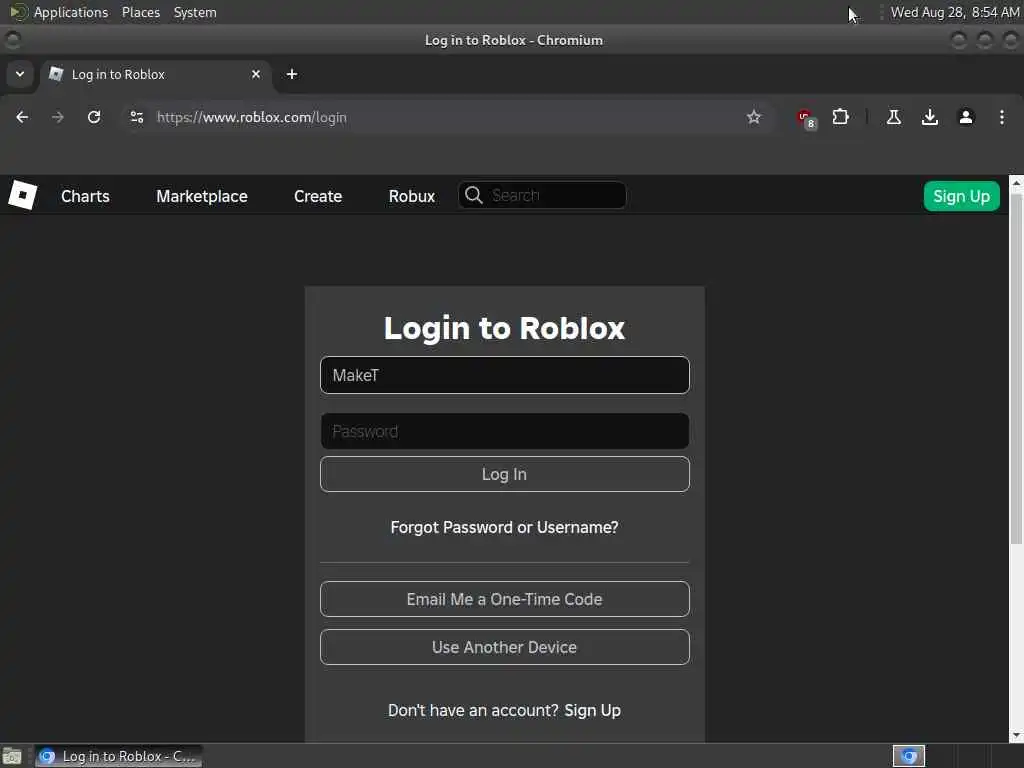Screen dimensions: 1024x768
Task: Open site information icon in address bar
Action: (136, 117)
